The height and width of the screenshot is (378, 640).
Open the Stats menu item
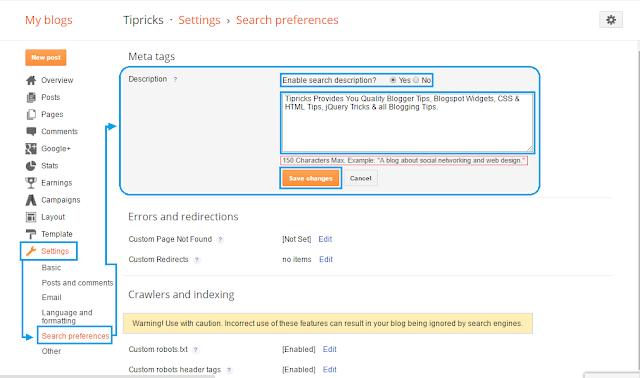coord(49,166)
